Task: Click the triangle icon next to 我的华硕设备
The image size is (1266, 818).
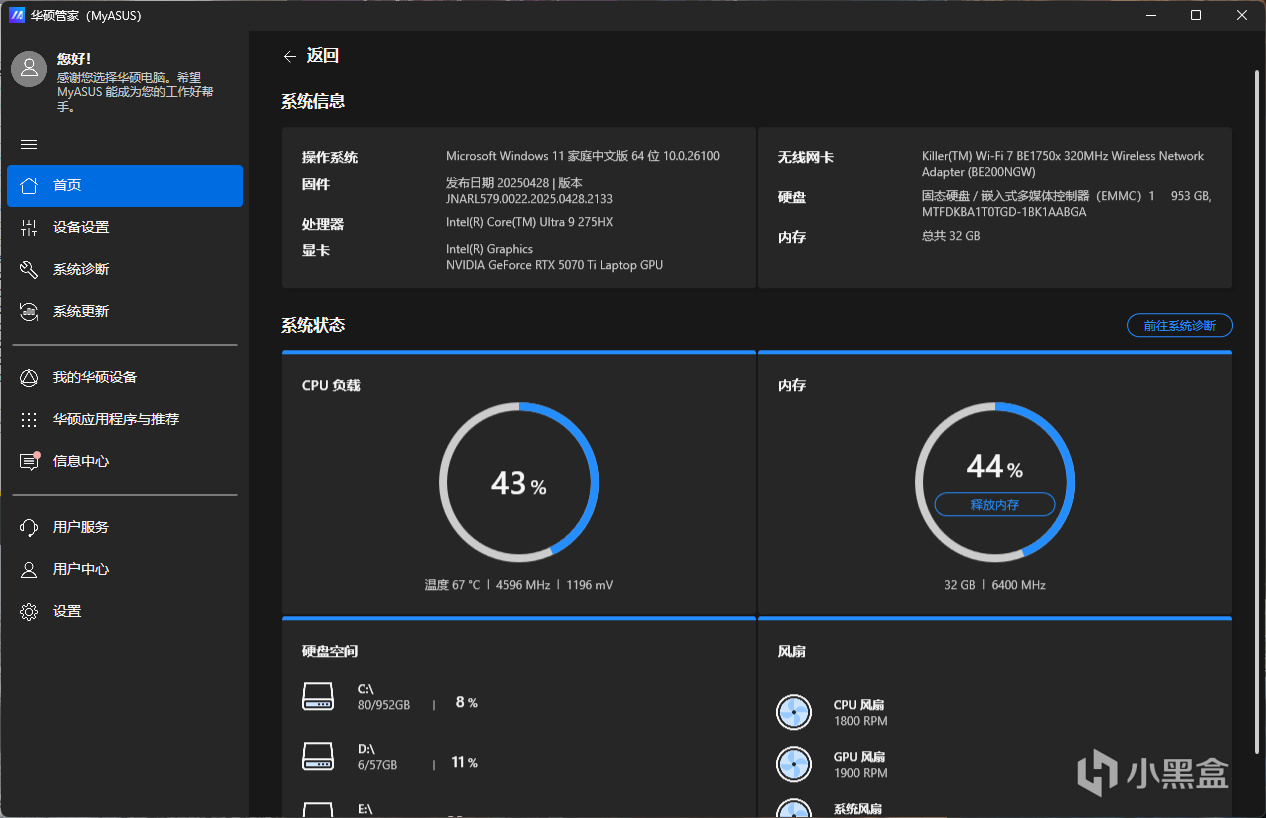Action: (x=29, y=377)
